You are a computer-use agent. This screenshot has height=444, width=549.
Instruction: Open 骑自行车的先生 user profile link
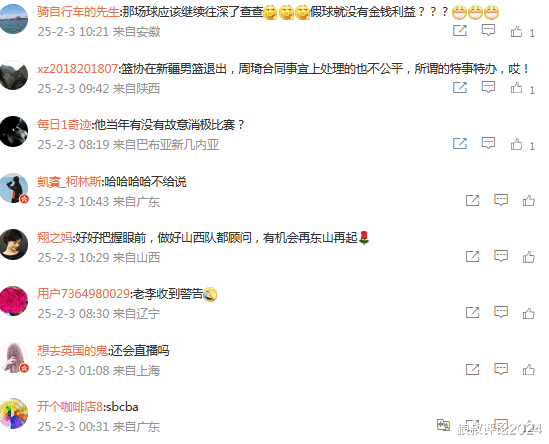click(78, 12)
